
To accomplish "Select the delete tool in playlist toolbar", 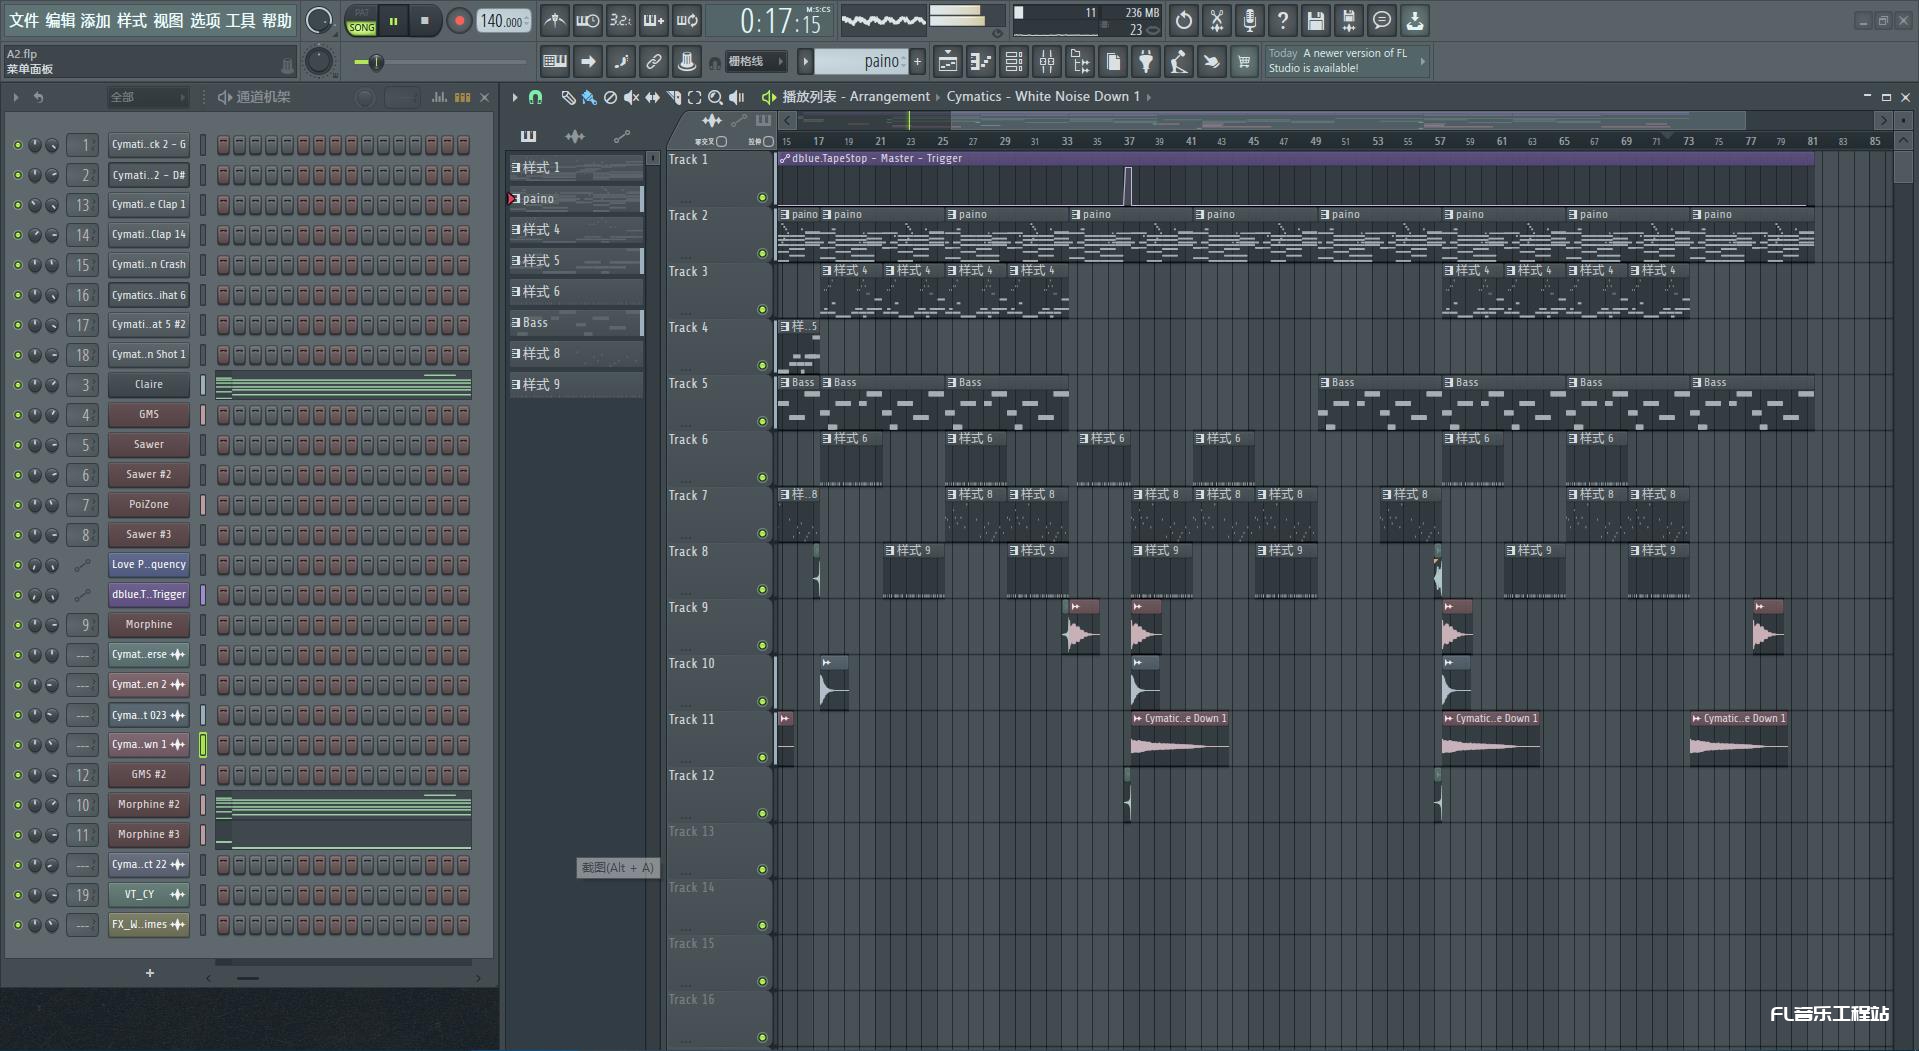I will pyautogui.click(x=610, y=97).
